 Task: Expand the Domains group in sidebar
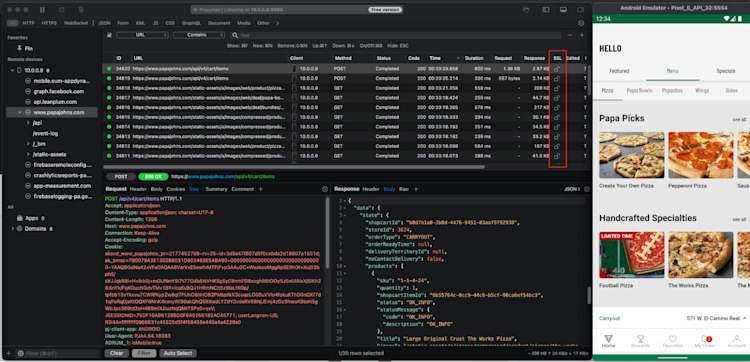[12, 229]
